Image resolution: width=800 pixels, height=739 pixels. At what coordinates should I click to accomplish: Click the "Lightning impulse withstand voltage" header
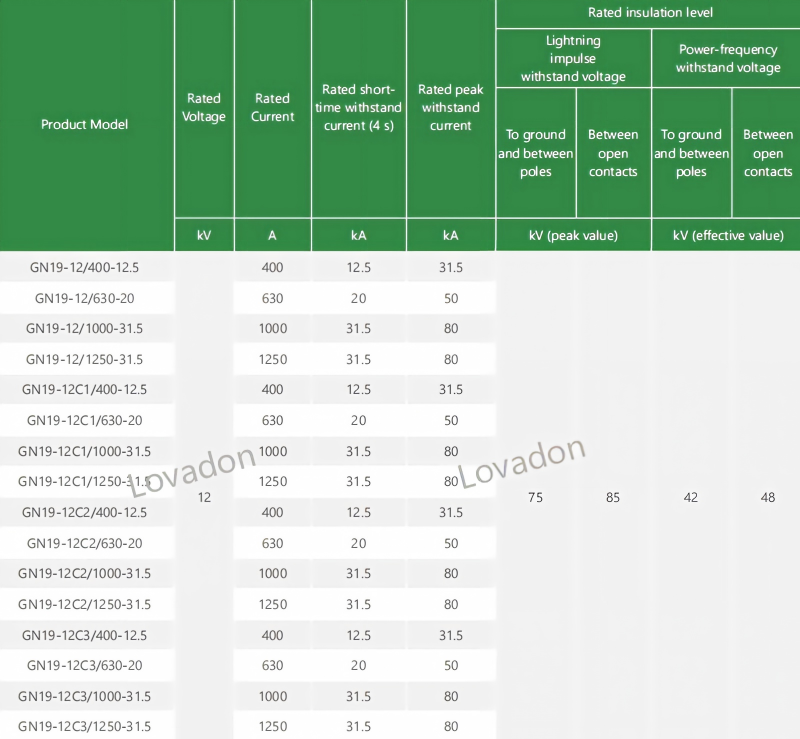(x=573, y=58)
